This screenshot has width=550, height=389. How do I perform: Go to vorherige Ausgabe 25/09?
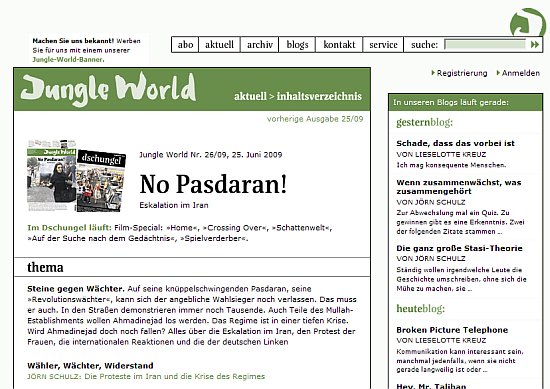pyautogui.click(x=315, y=119)
